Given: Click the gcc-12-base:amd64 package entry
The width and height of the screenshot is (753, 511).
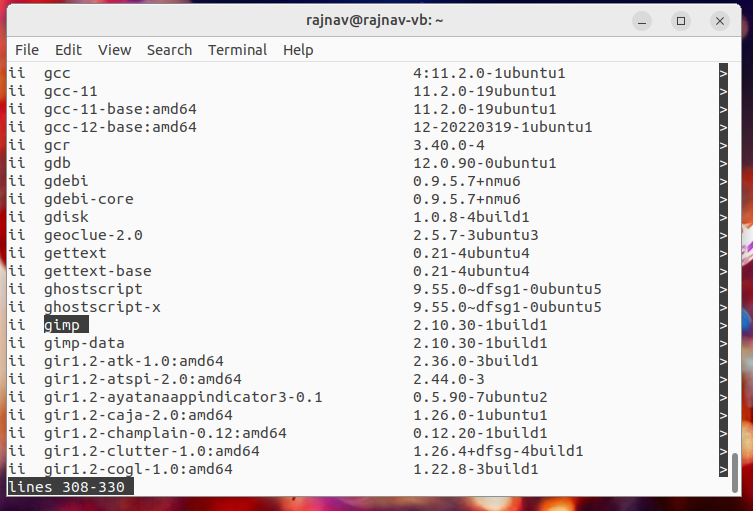Looking at the screenshot, I should tap(120, 127).
